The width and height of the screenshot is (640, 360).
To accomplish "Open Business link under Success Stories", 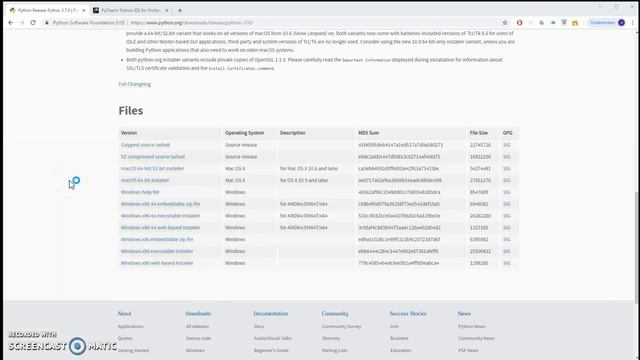I will tap(399, 338).
